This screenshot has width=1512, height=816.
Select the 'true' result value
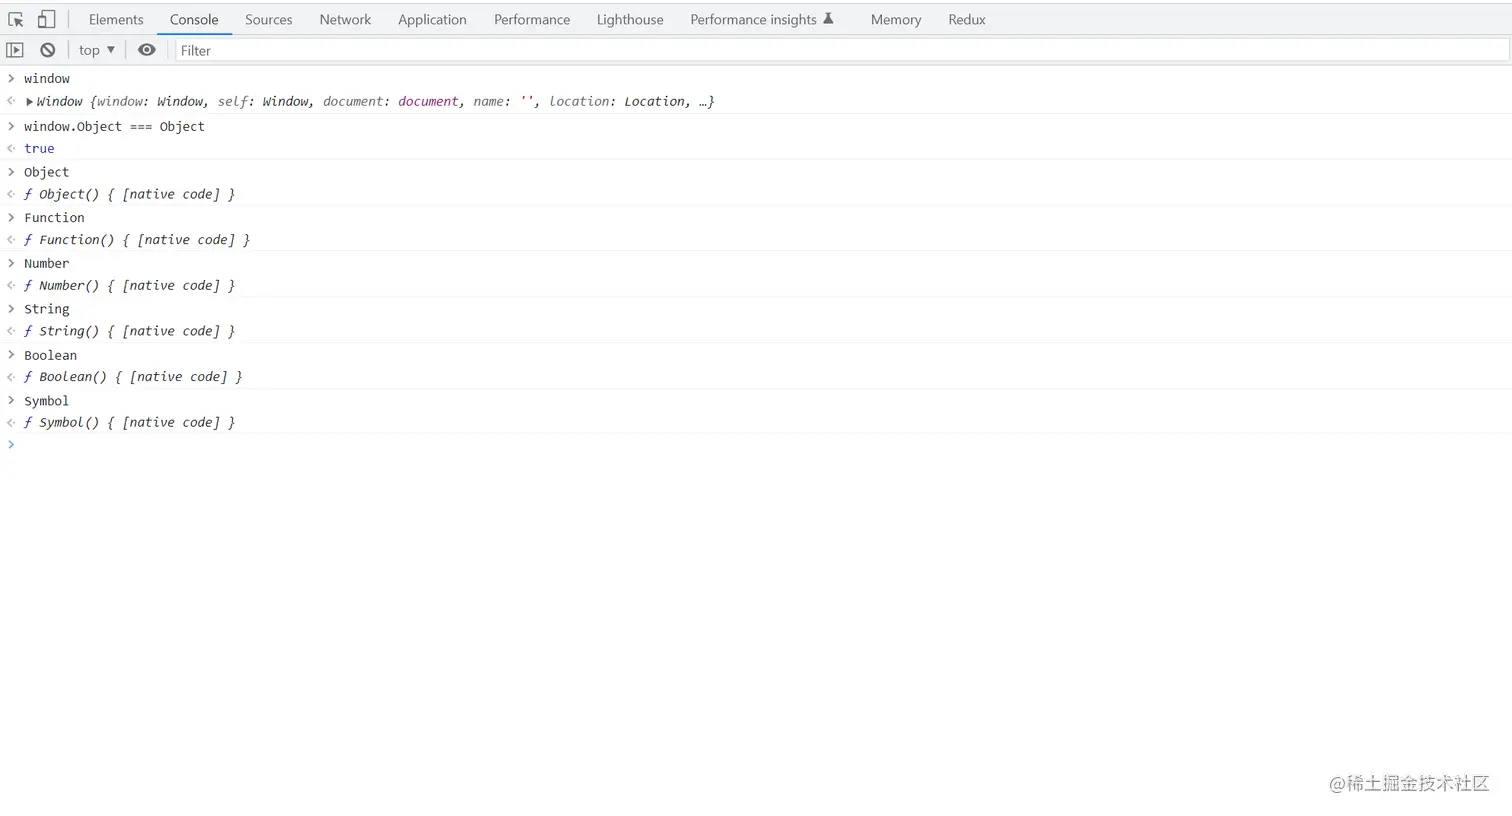39,148
